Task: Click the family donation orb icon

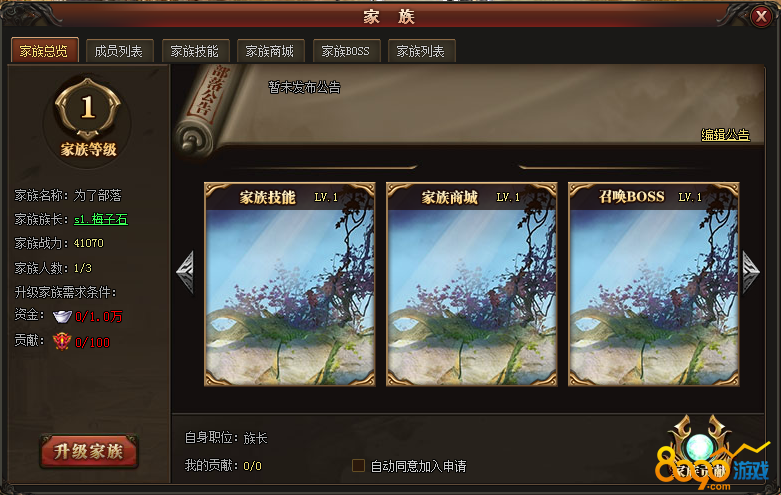Action: pos(699,447)
